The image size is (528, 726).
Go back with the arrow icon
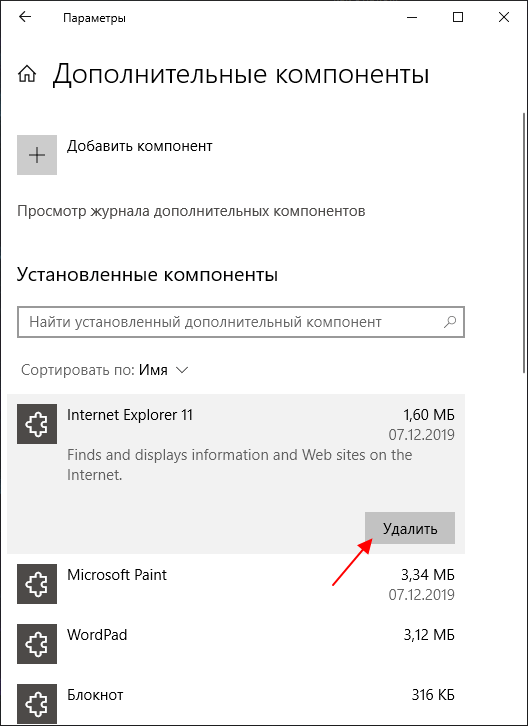(25, 18)
